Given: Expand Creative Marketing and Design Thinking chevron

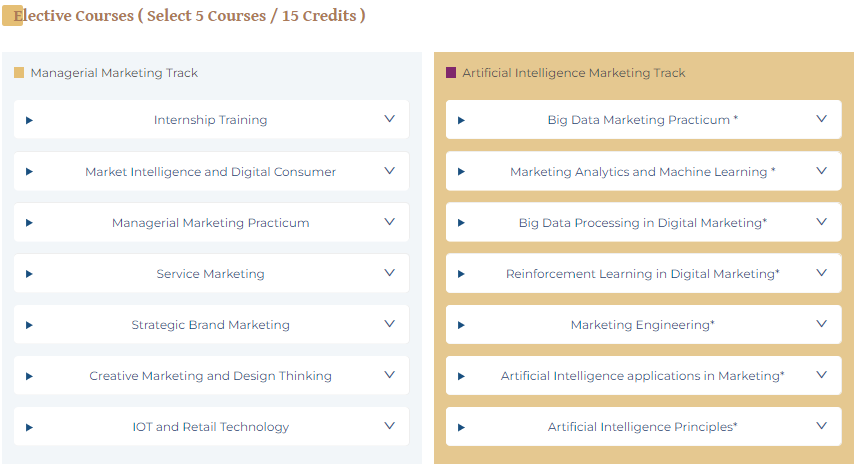Looking at the screenshot, I should [390, 375].
